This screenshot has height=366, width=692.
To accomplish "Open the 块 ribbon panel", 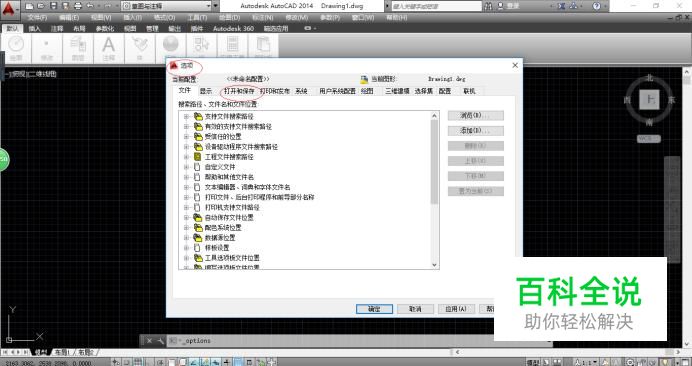I will tap(139, 49).
